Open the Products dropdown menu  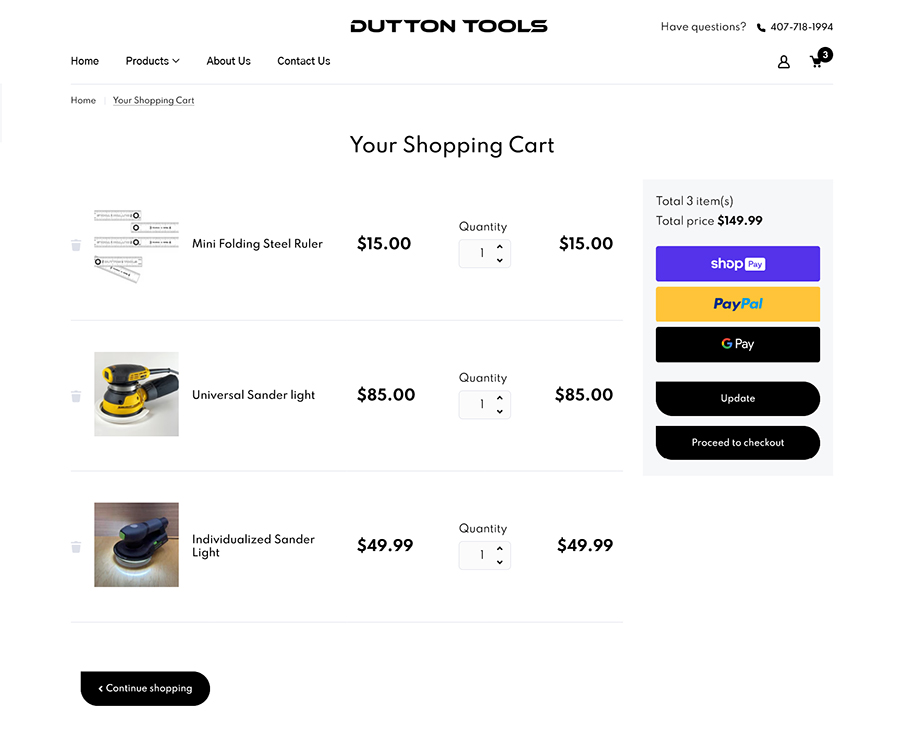151,61
